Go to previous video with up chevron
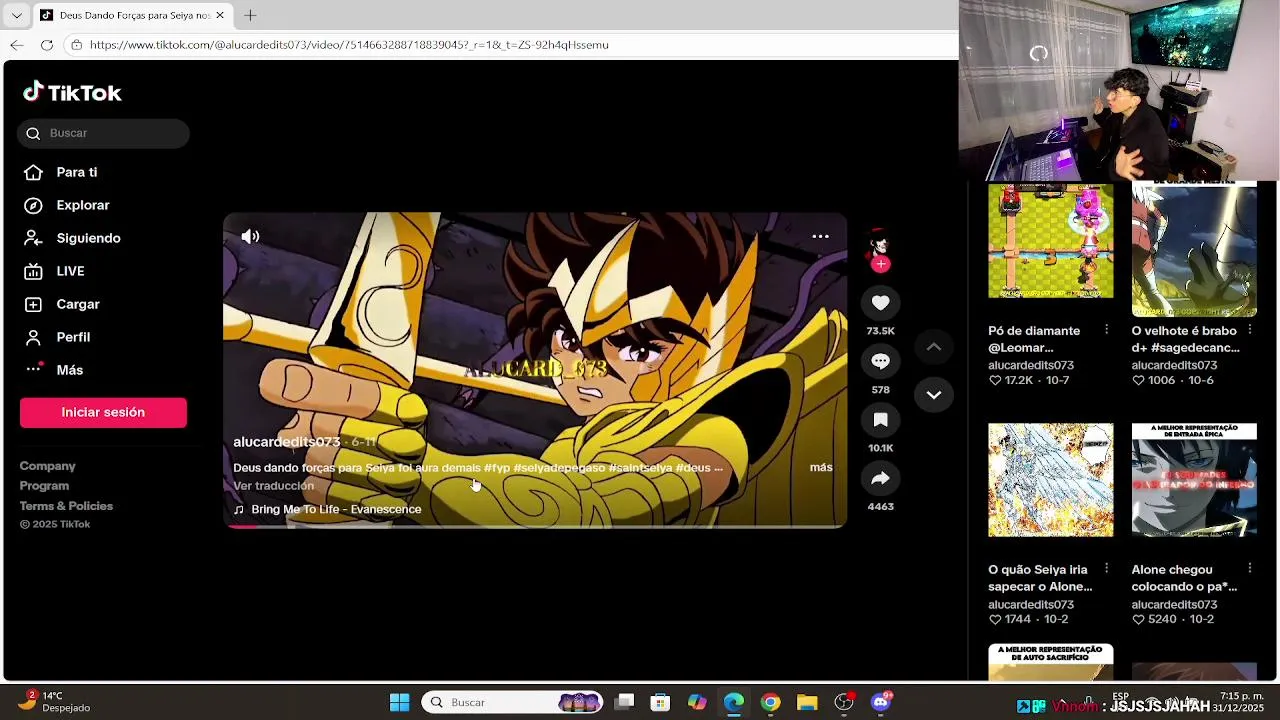 click(x=933, y=347)
